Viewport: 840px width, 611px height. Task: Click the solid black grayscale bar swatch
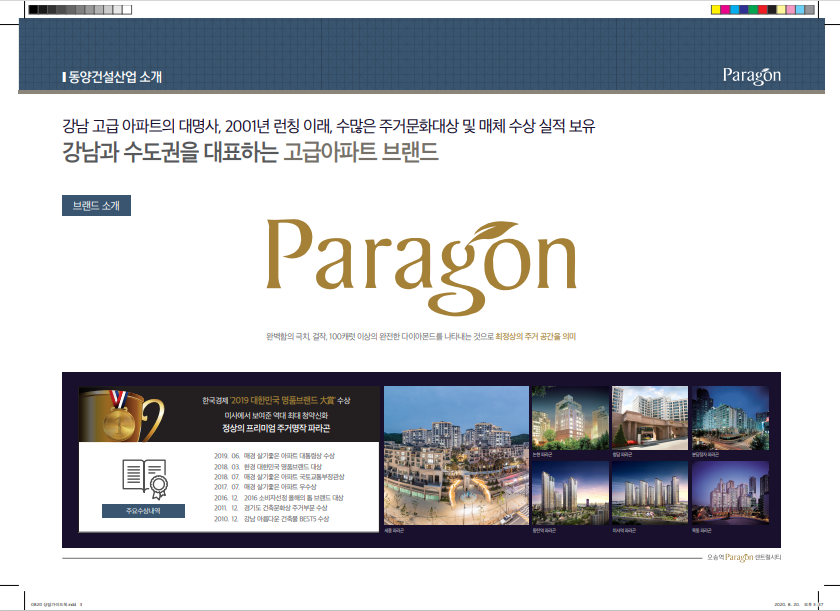[33, 10]
